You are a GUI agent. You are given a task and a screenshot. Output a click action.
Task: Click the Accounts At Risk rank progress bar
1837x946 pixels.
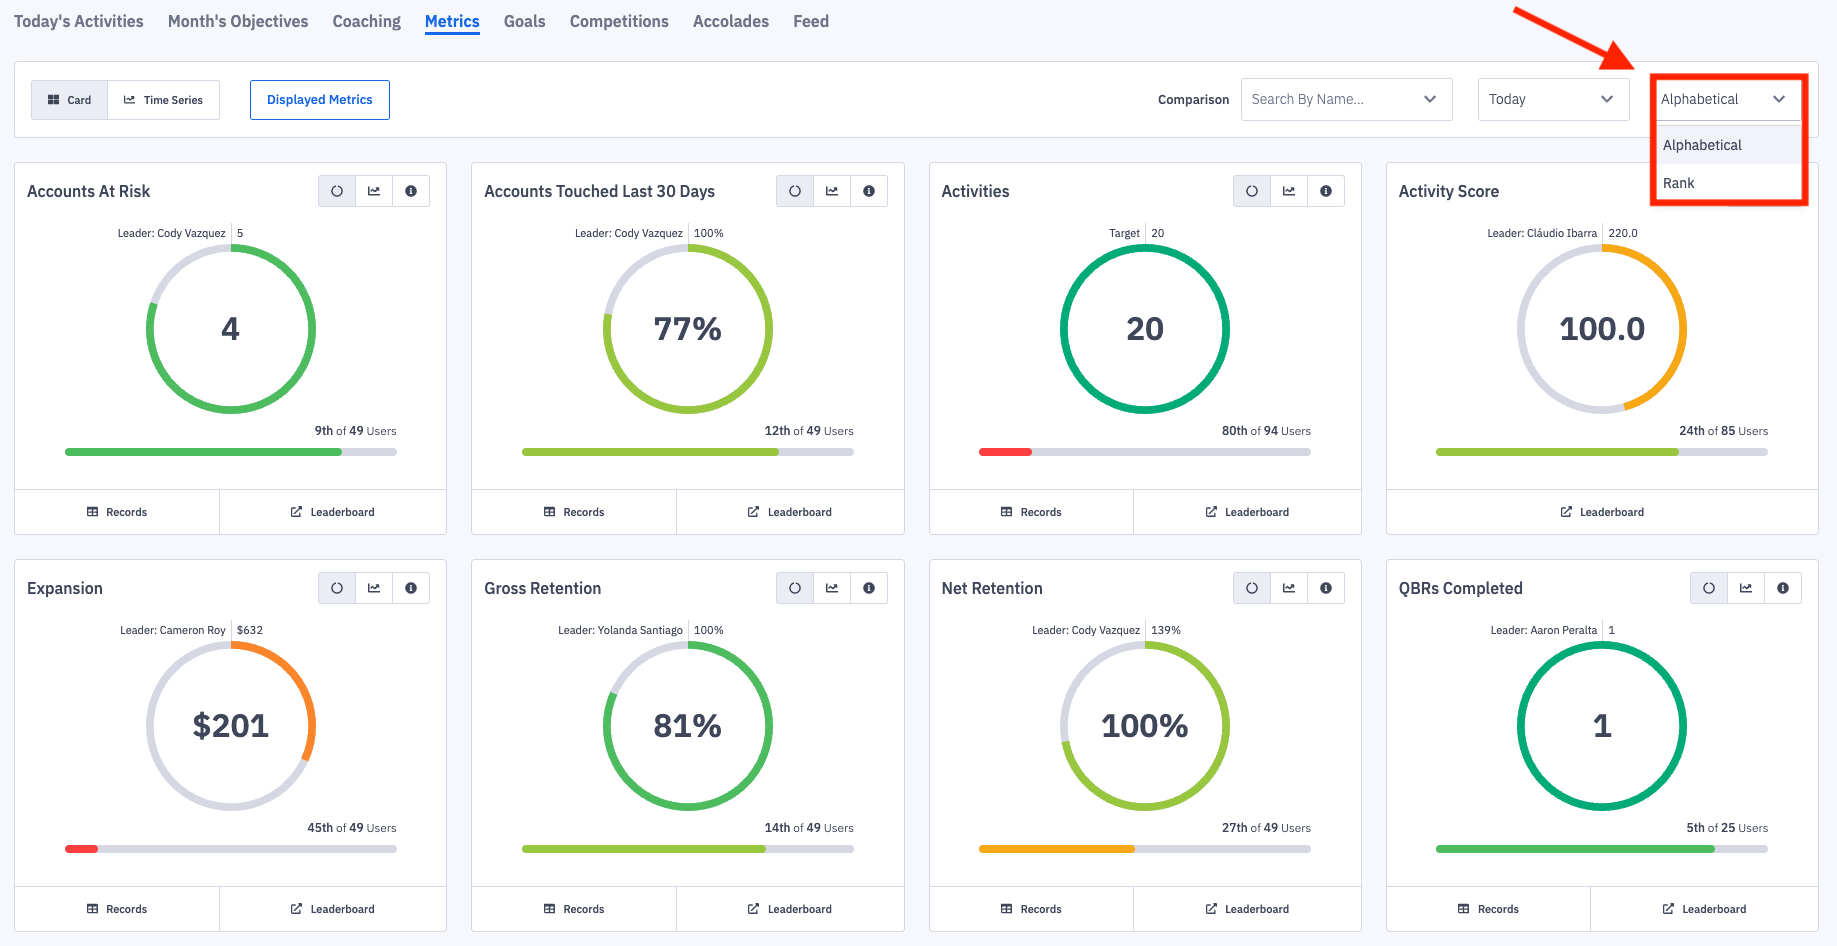(x=231, y=452)
